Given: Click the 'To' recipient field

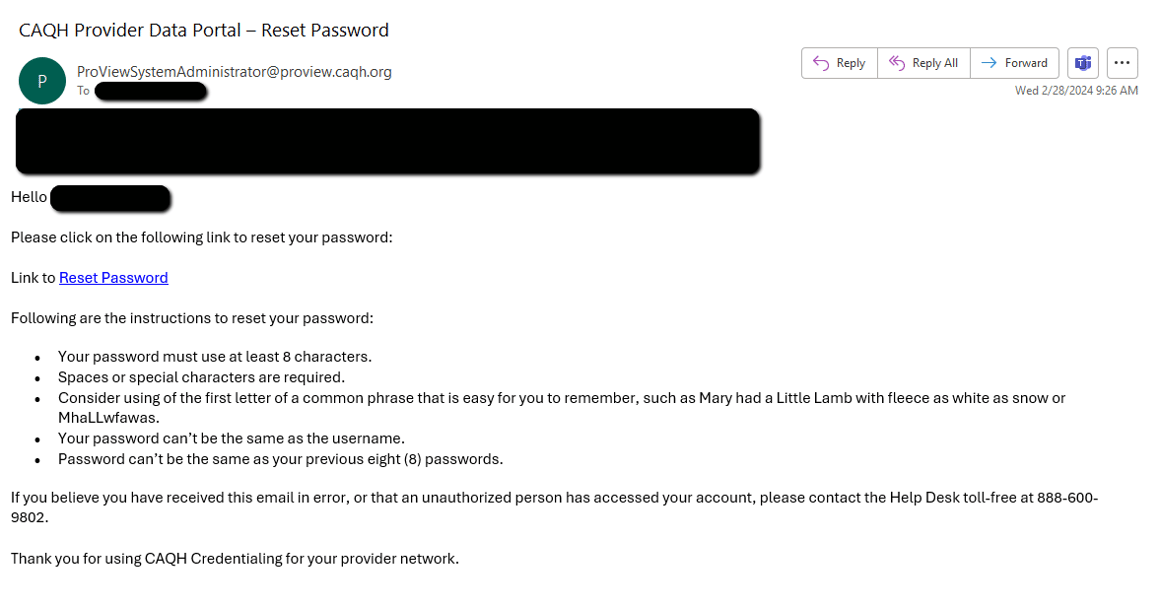Looking at the screenshot, I should (84, 90).
